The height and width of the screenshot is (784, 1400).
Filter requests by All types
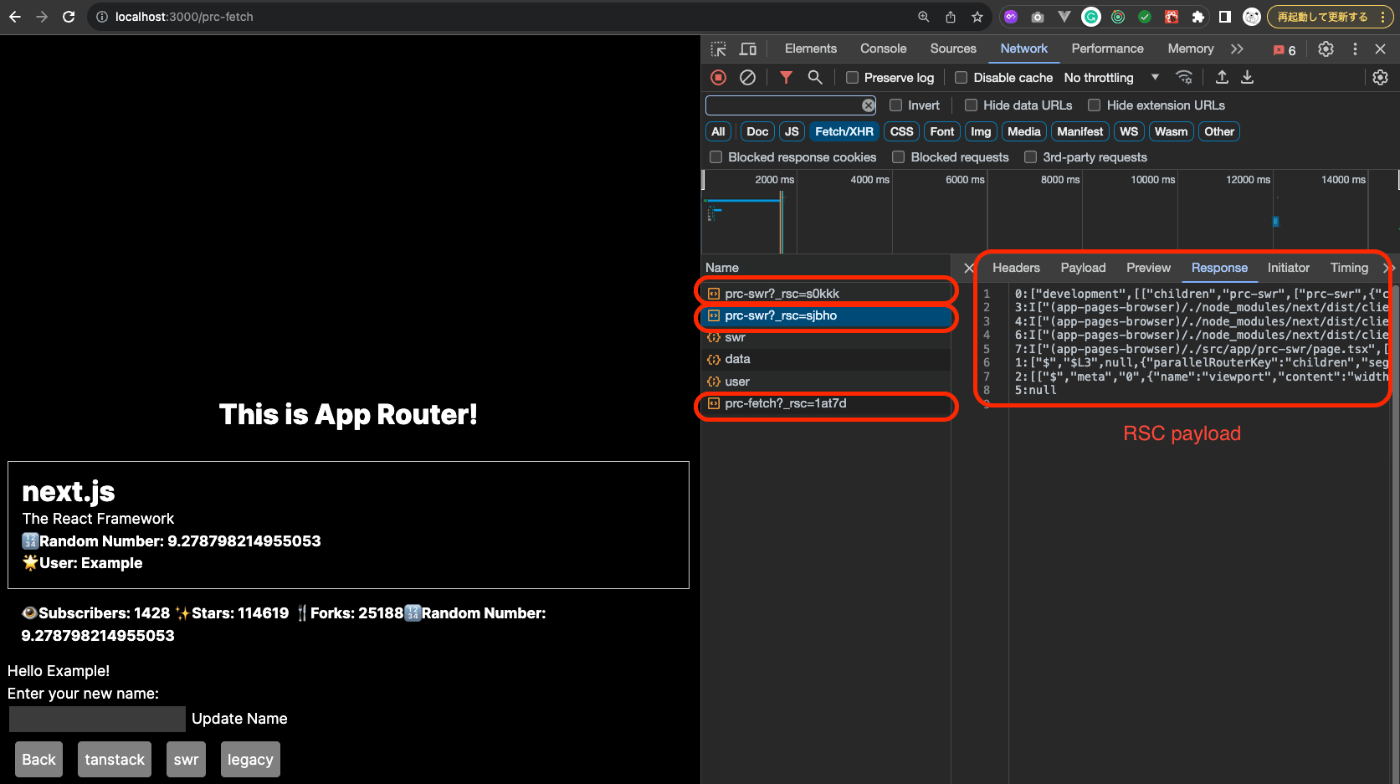pyautogui.click(x=718, y=132)
